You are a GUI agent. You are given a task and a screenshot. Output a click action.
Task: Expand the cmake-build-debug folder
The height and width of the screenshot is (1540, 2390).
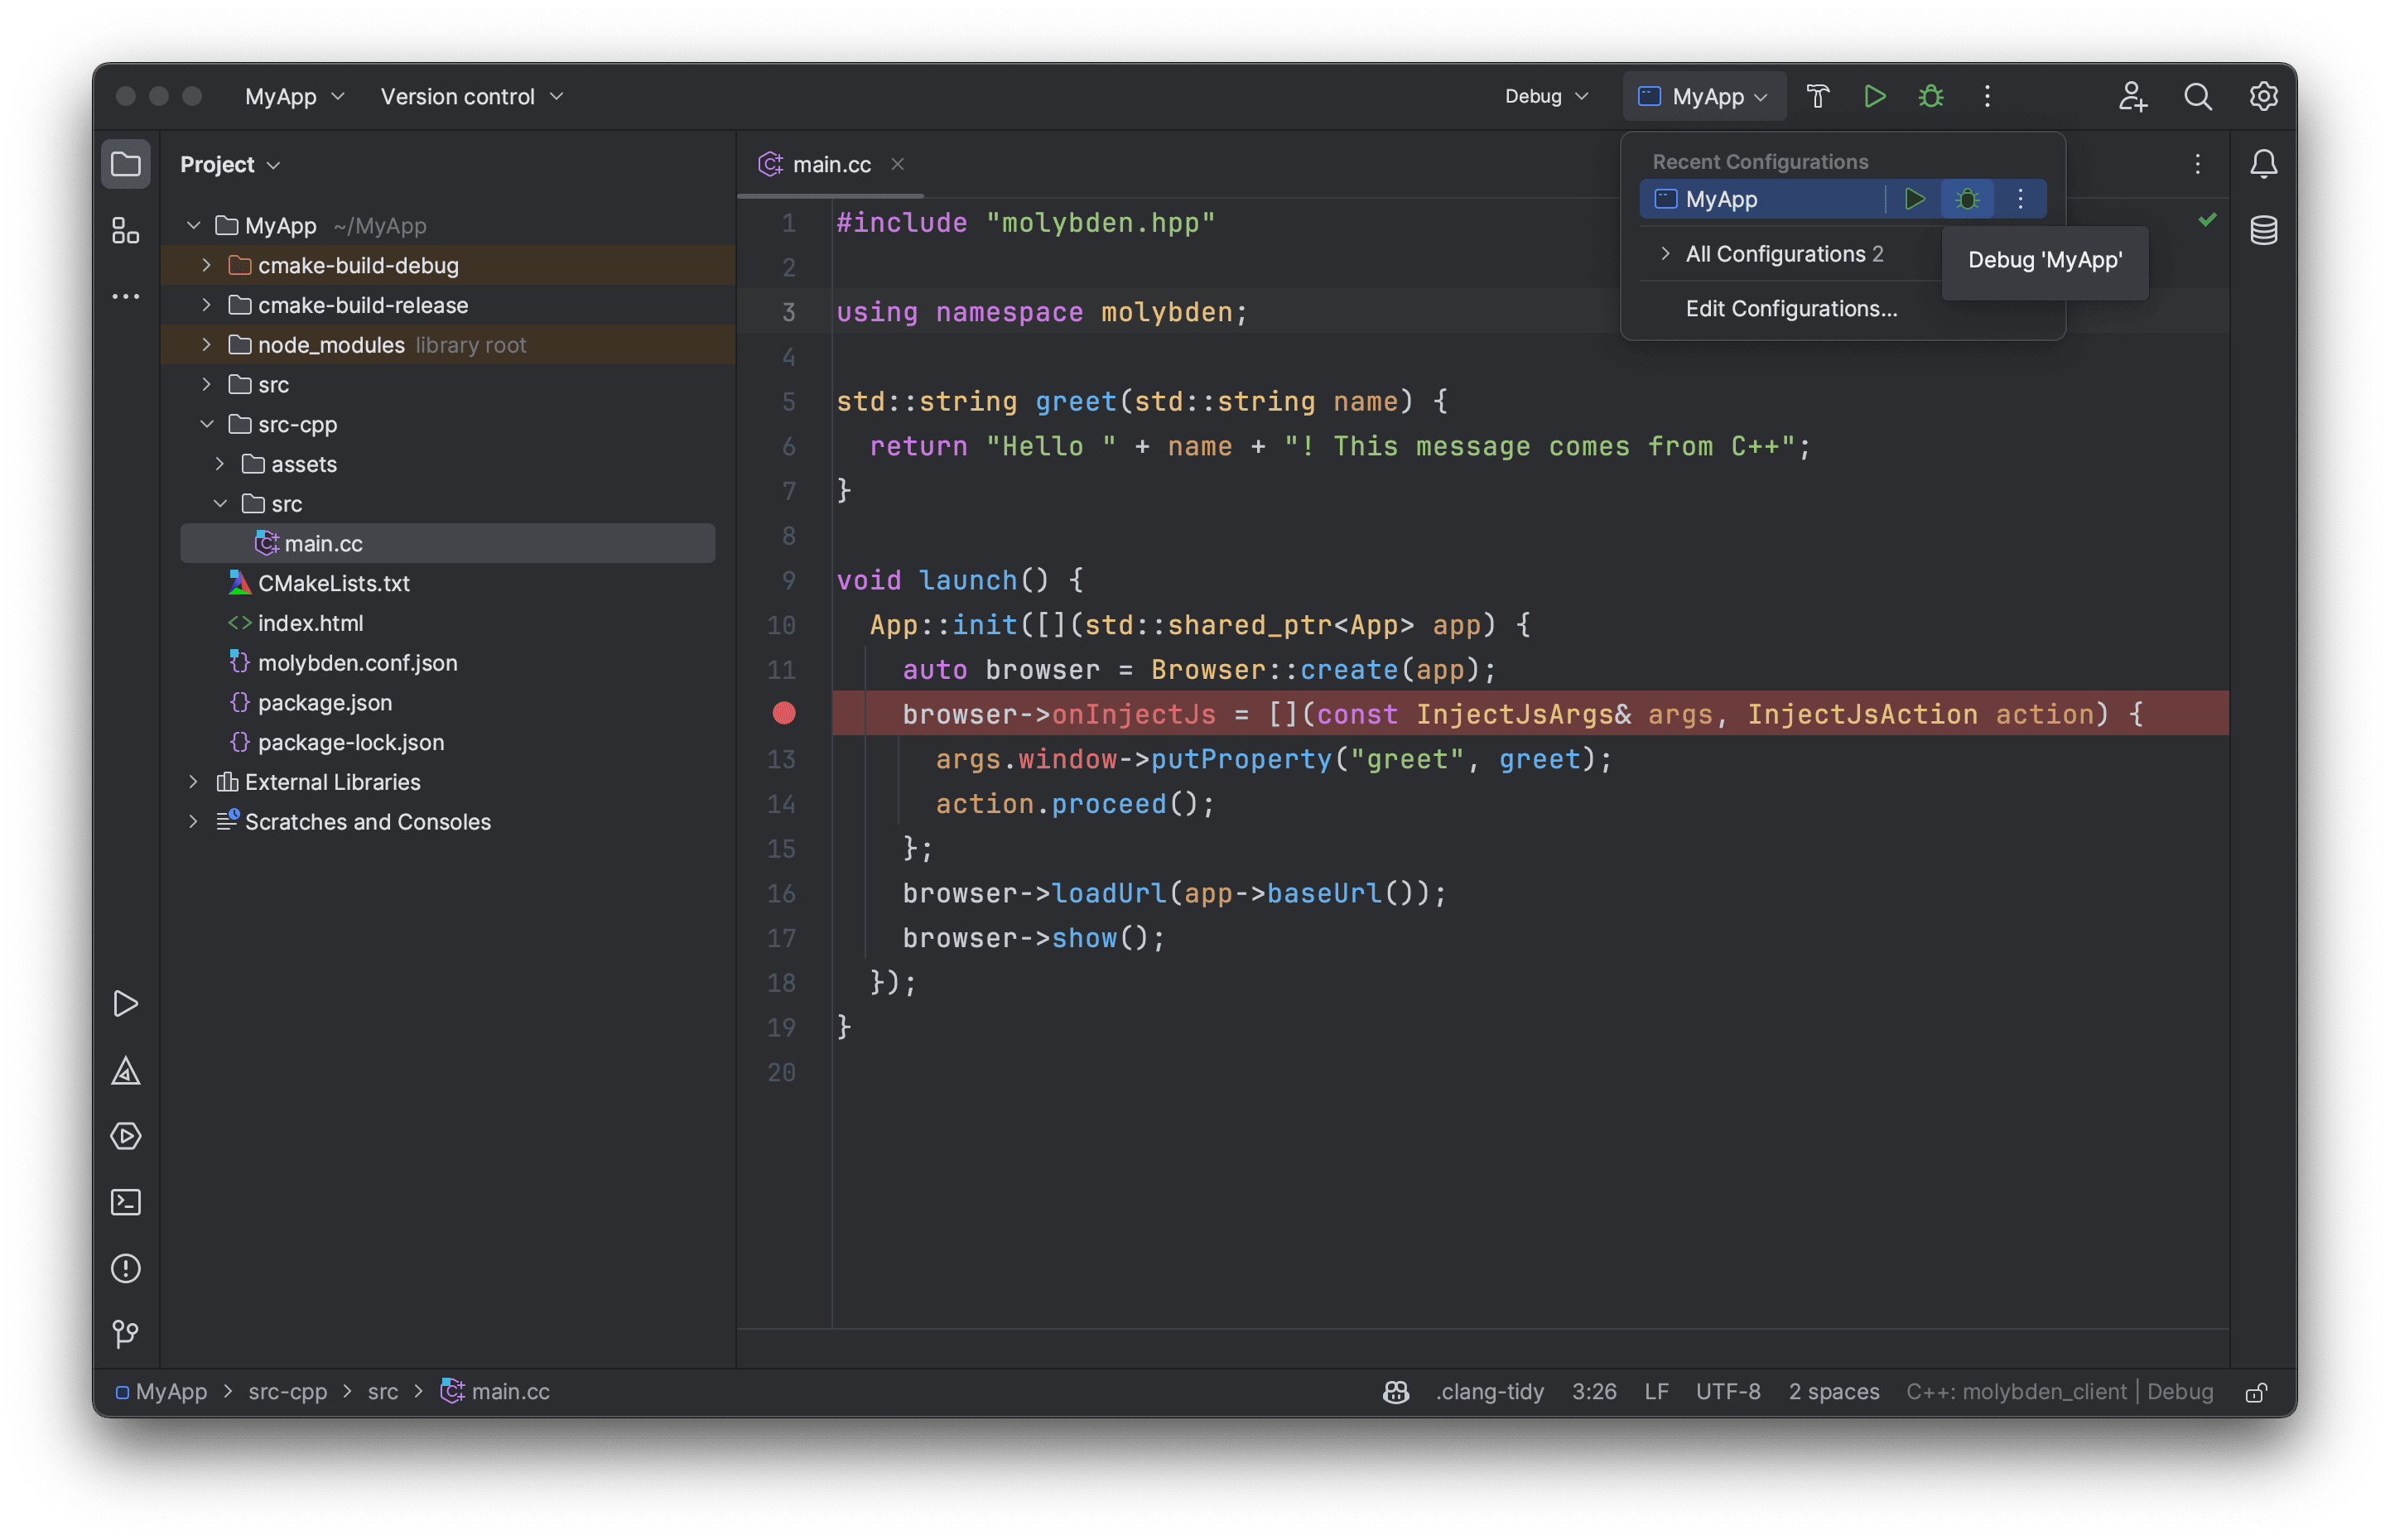click(206, 265)
